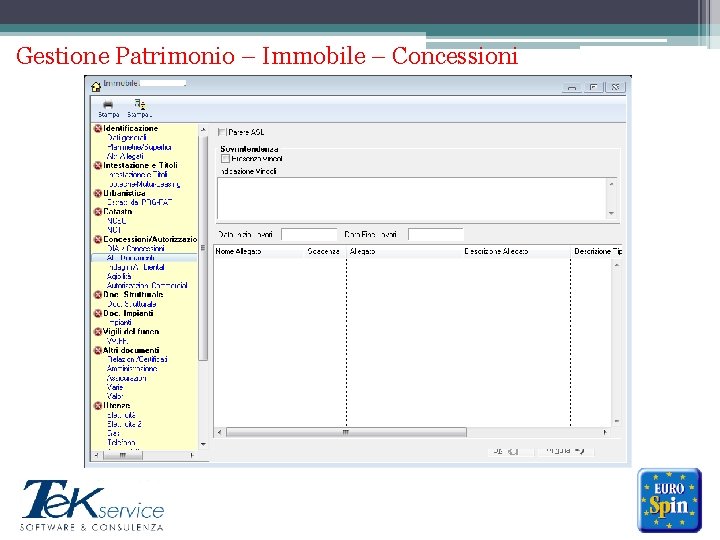Open Altri Allegati under Identificazione
Screen dimensions: 720x540
click(x=125, y=156)
